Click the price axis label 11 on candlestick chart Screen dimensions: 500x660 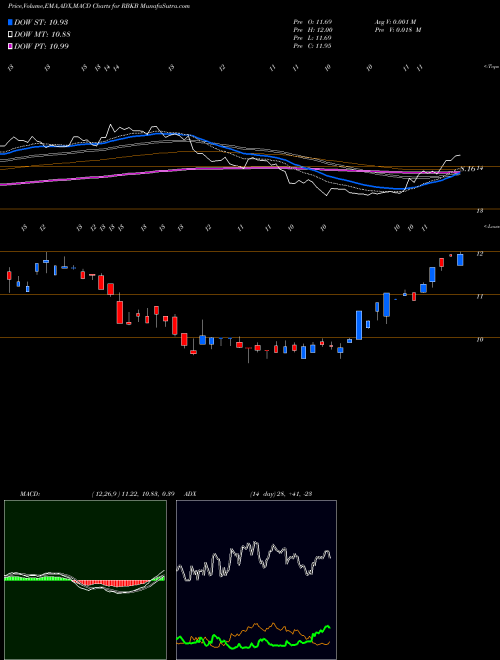[x=480, y=296]
